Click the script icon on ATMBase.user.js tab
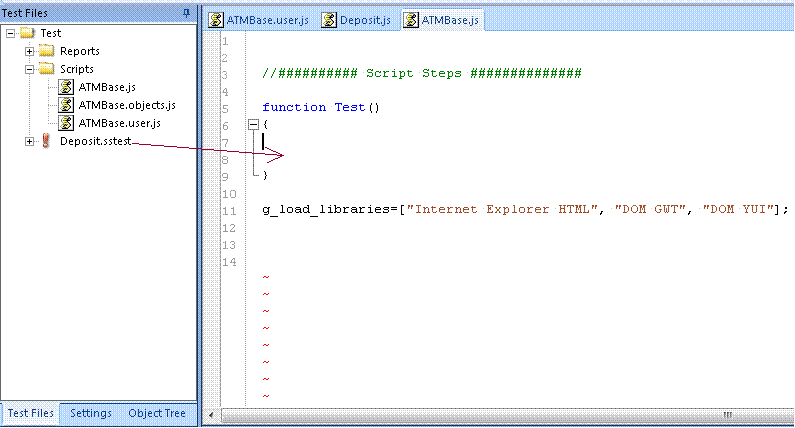The width and height of the screenshot is (795, 428). tap(215, 21)
